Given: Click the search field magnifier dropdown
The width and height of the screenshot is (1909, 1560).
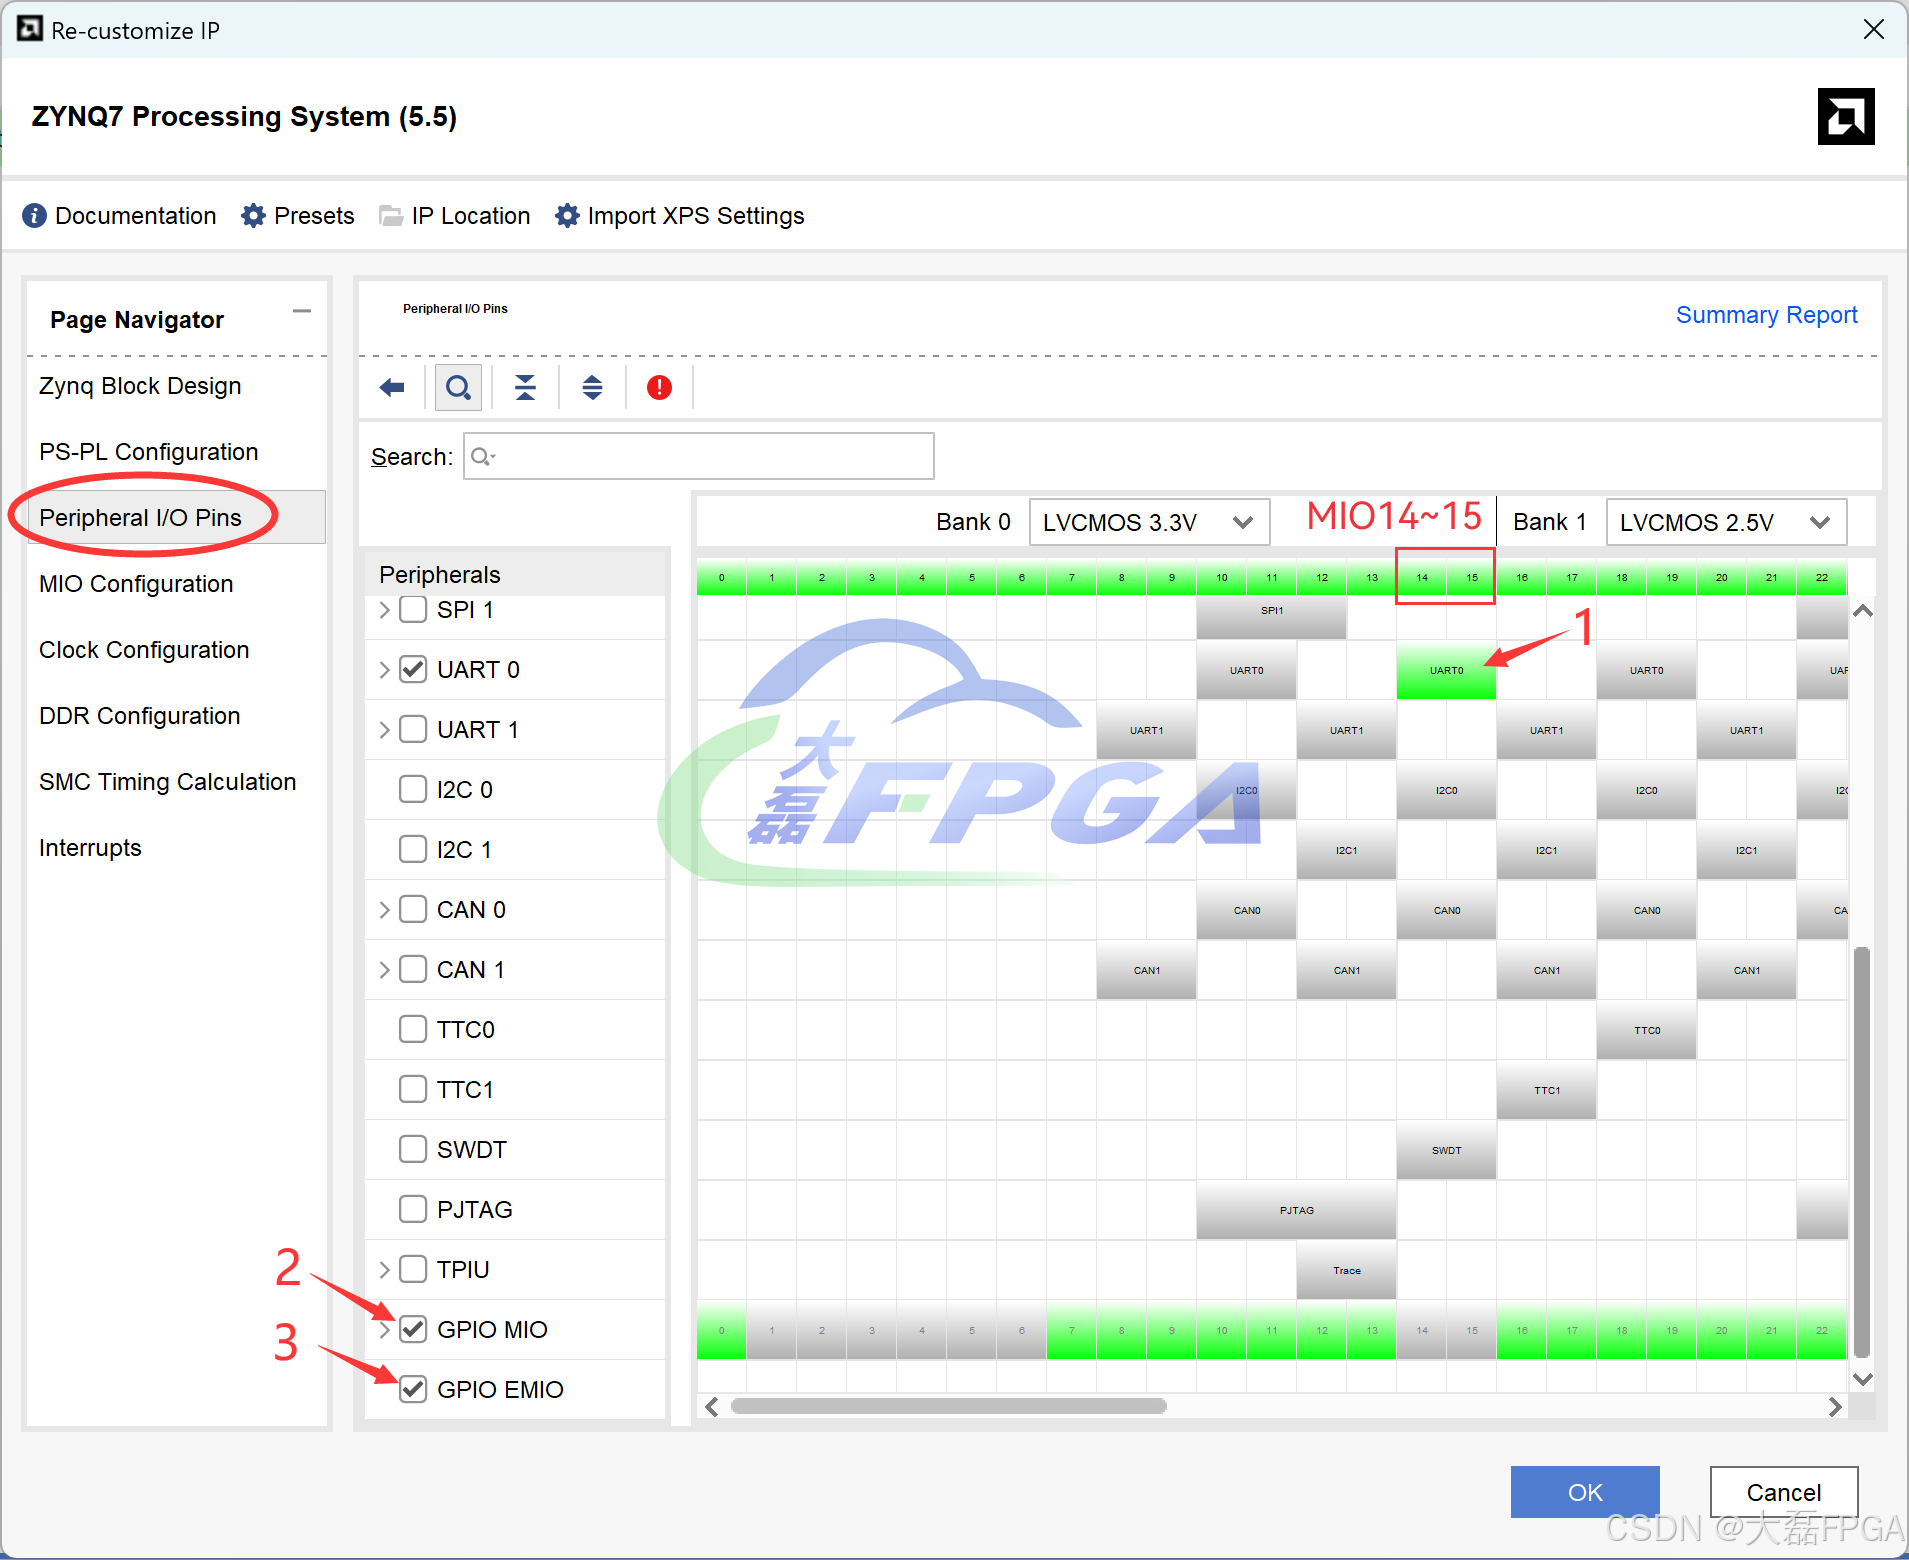Looking at the screenshot, I should (x=483, y=457).
